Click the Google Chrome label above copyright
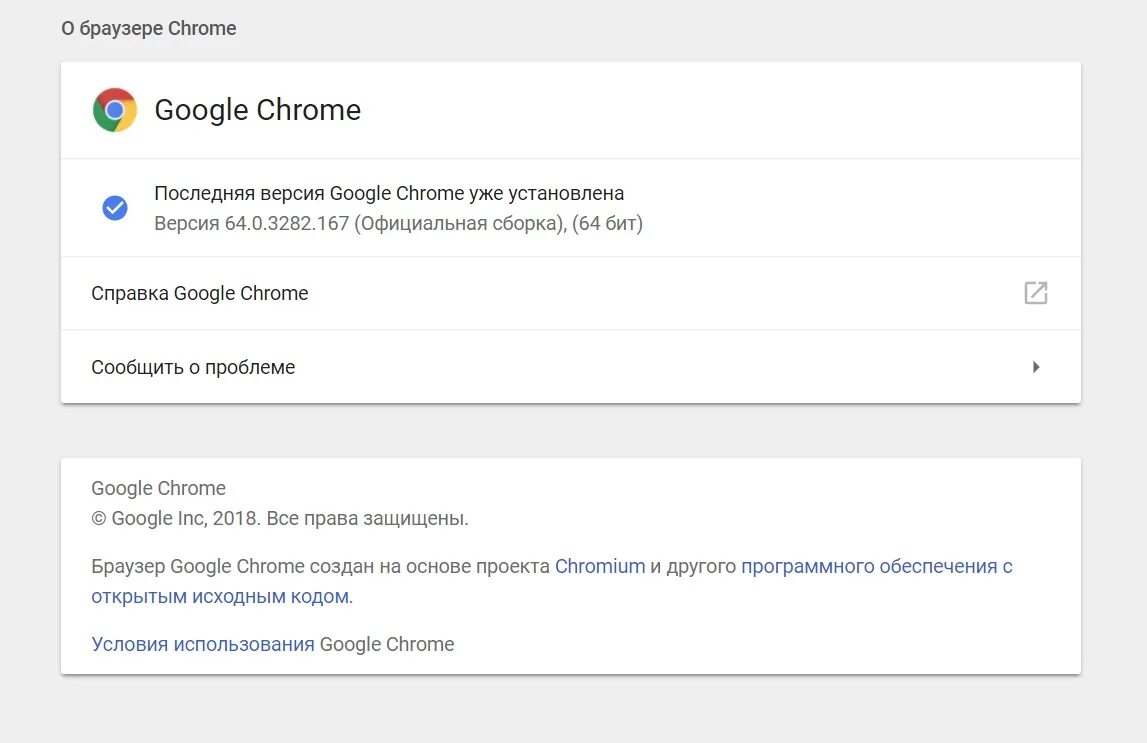Viewport: 1147px width, 743px height. 158,488
